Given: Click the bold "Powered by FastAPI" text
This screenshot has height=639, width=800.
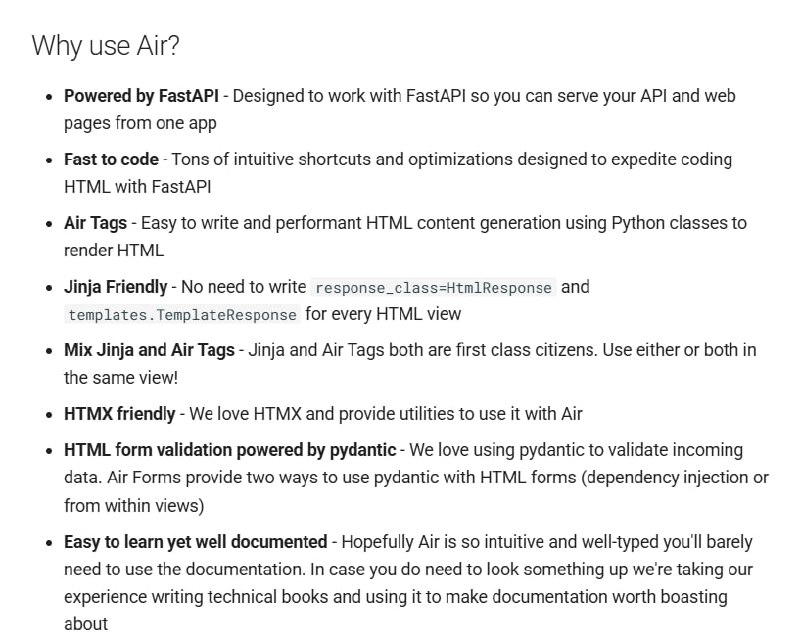Looking at the screenshot, I should click(x=141, y=96).
